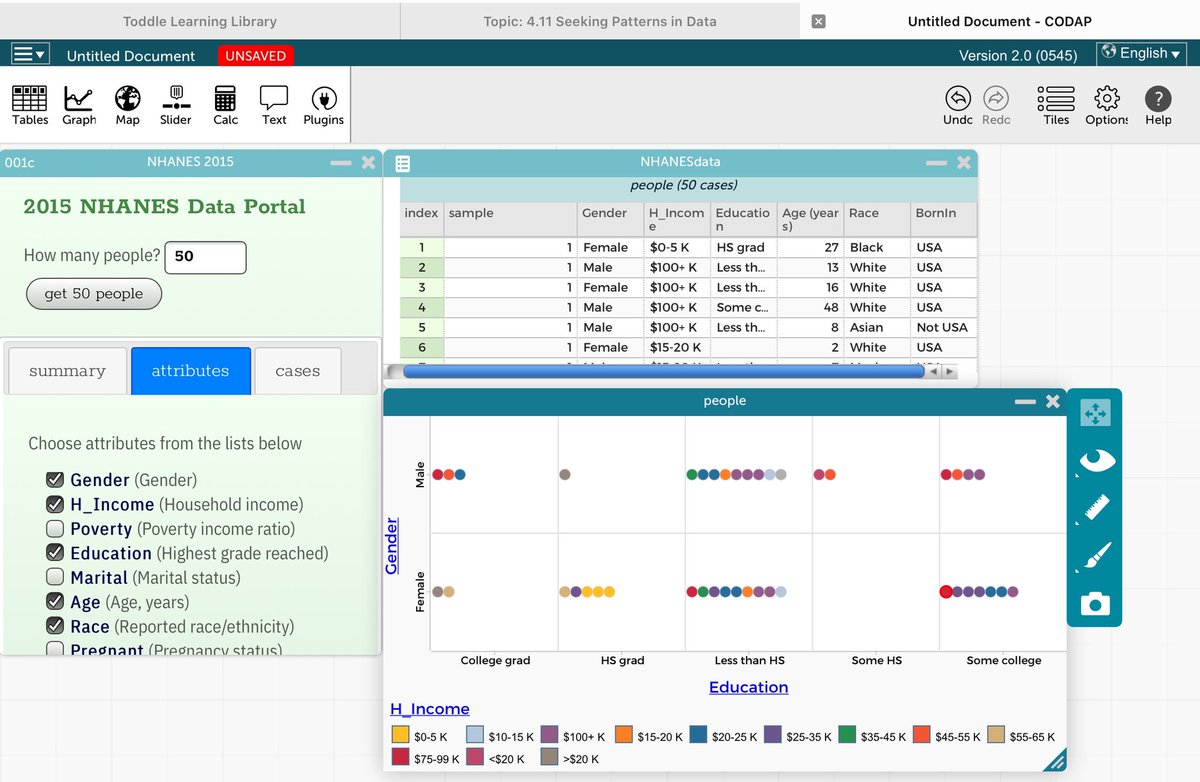
Task: Click the graph rescale arrows icon
Action: click(1095, 412)
